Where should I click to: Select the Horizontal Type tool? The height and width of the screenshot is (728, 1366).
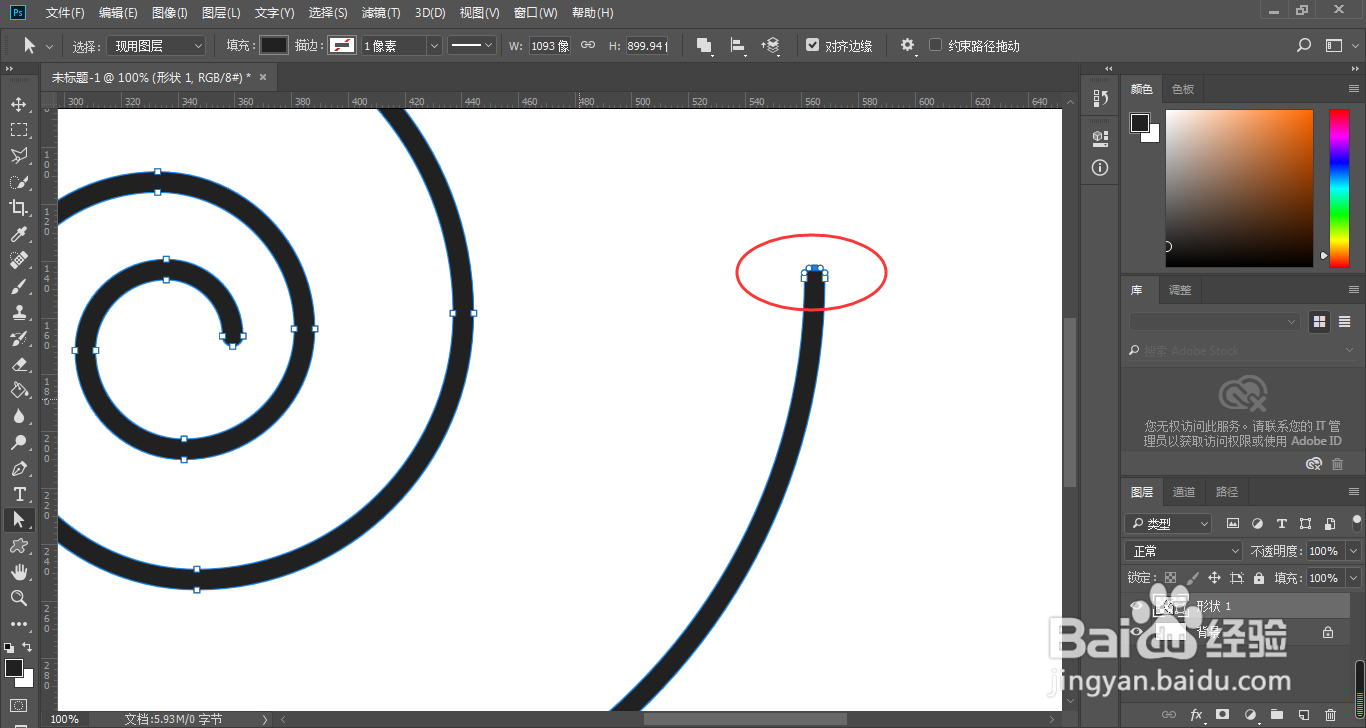point(18,494)
